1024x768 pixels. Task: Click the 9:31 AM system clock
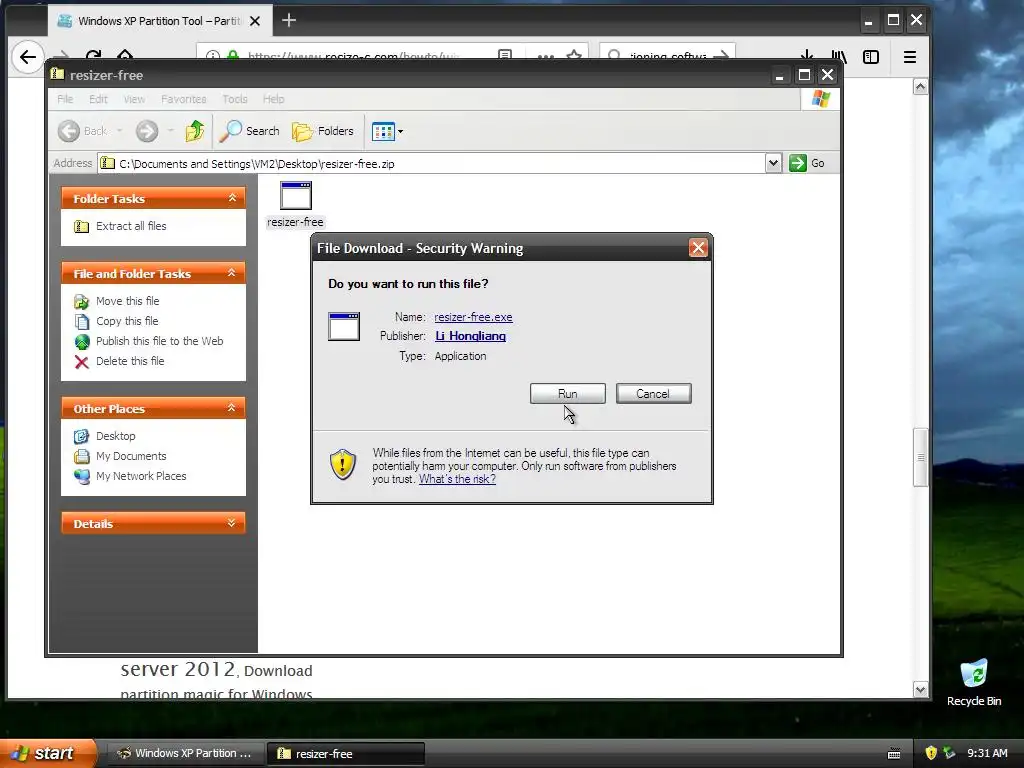point(987,753)
